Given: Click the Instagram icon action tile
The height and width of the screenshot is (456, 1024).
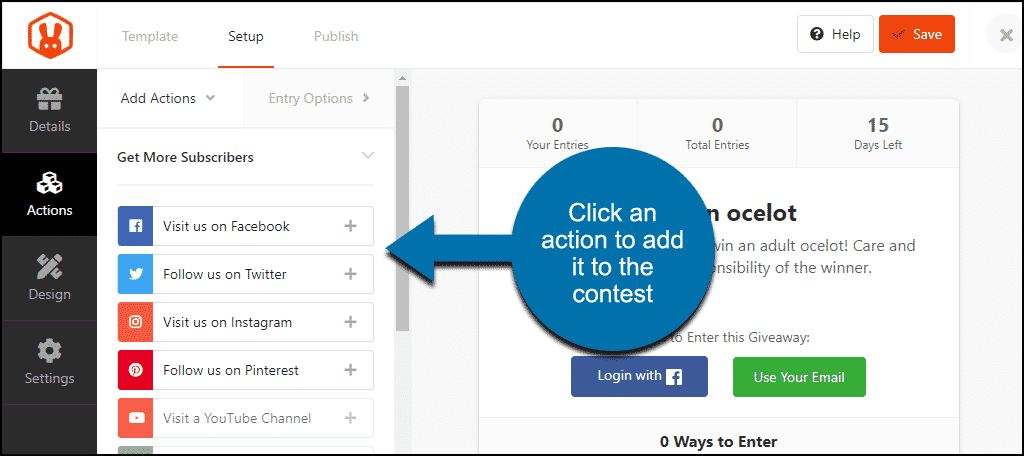Looking at the screenshot, I should coord(135,322).
